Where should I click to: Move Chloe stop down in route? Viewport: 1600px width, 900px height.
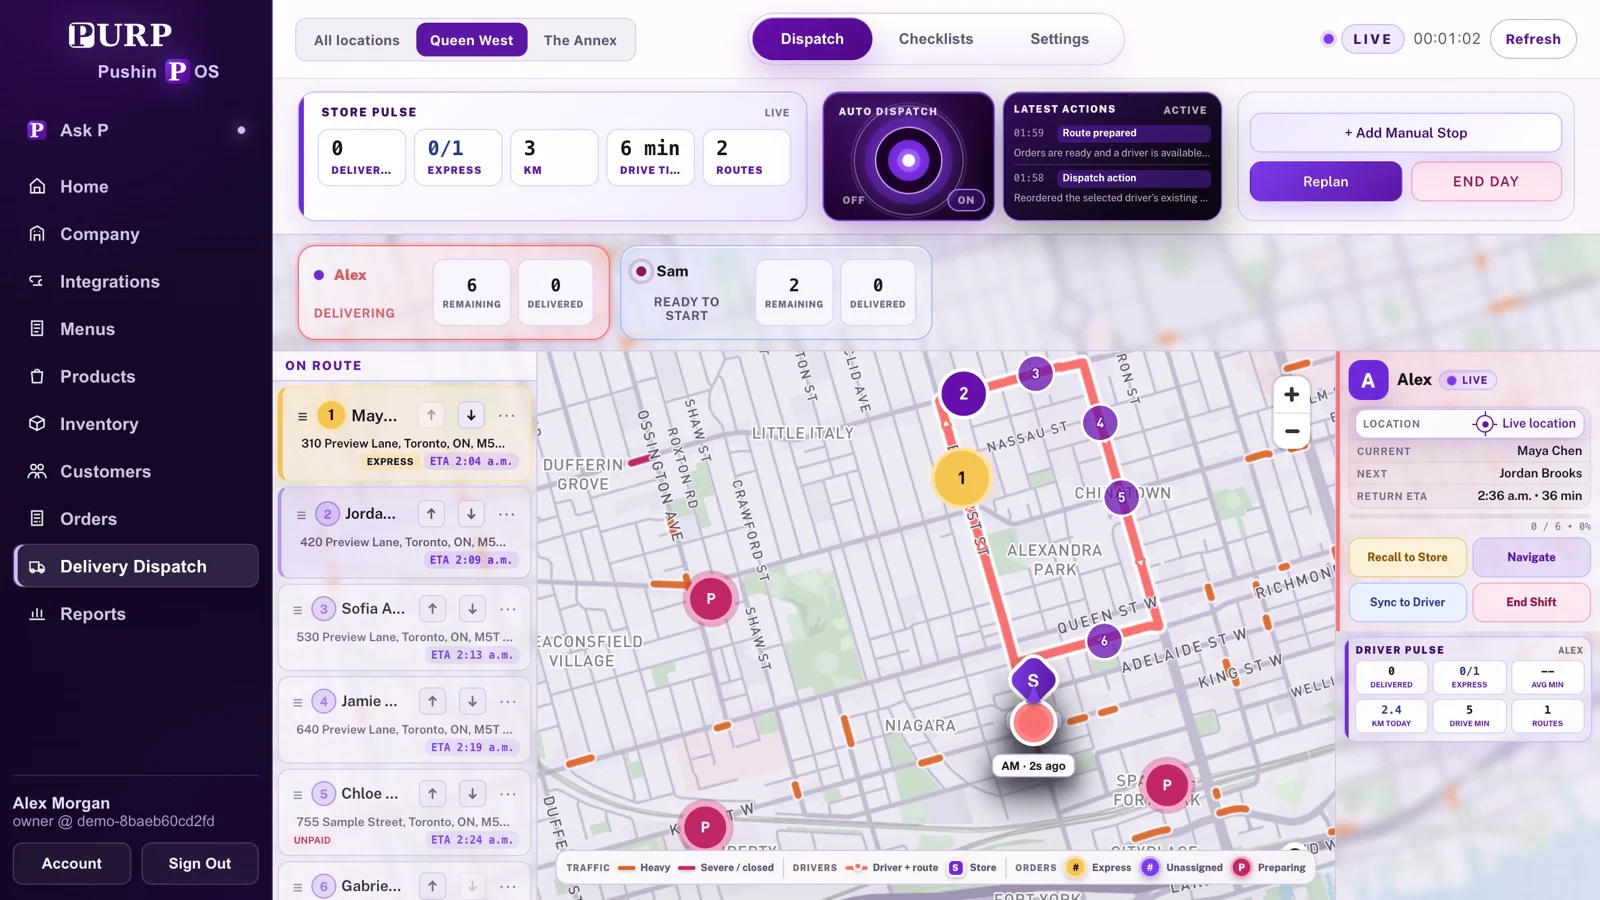(472, 794)
